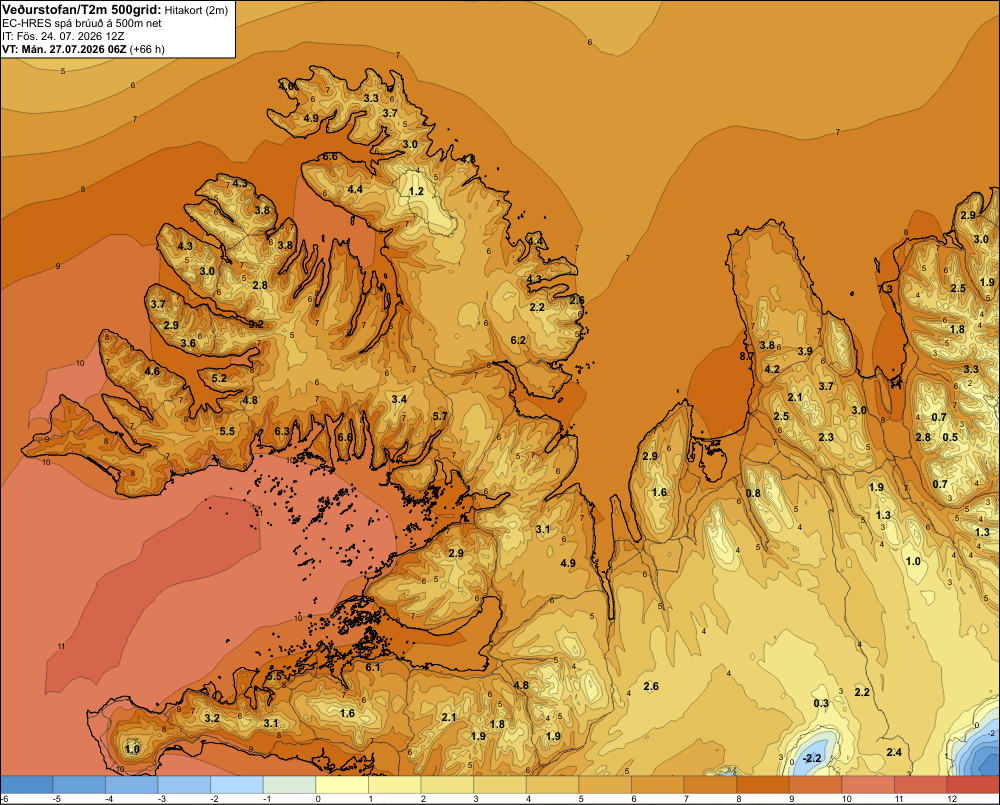Click the temperature value '0.3' on the map

coord(821,703)
